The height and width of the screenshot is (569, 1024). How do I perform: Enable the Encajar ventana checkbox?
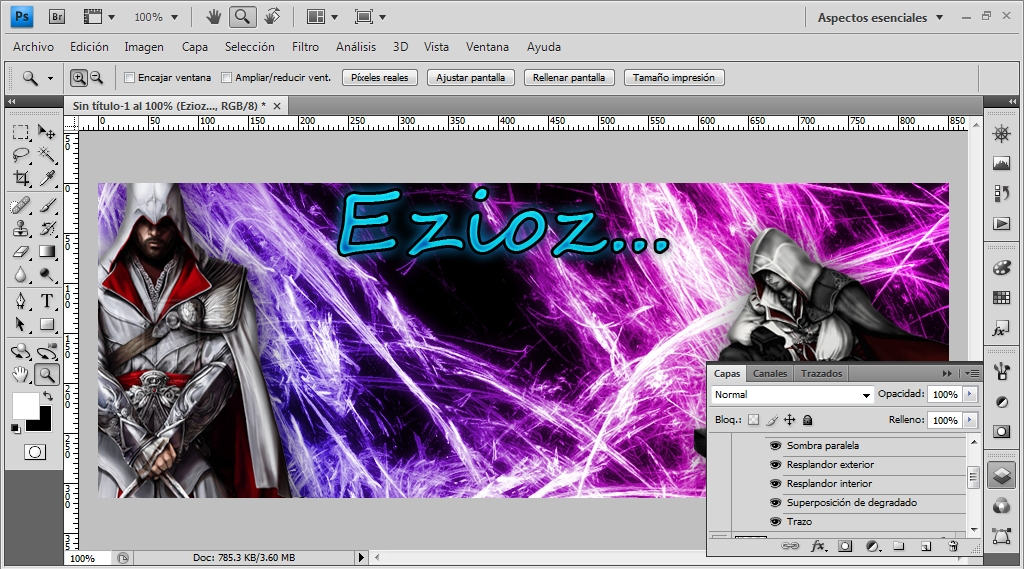click(129, 78)
